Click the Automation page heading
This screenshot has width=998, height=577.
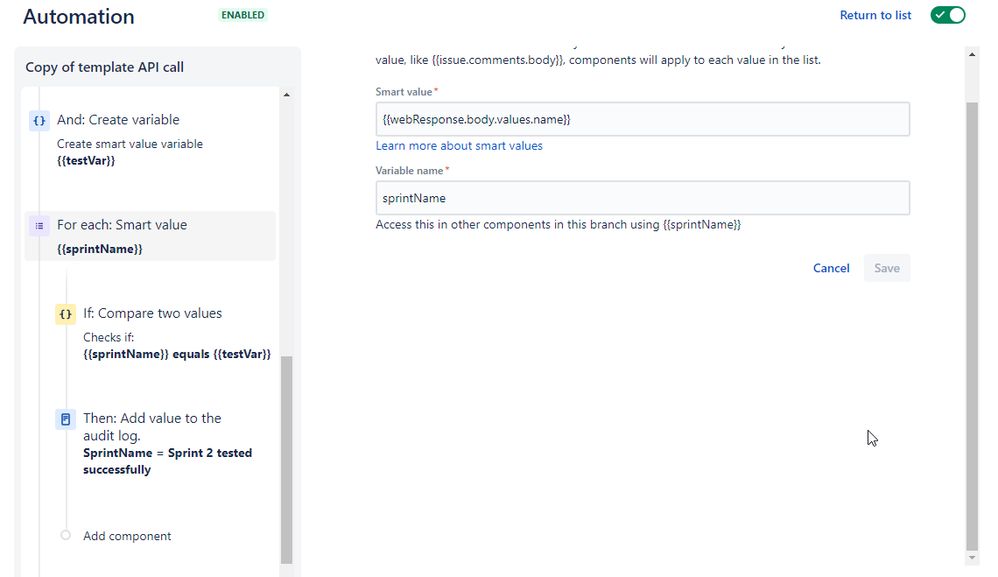tap(79, 17)
